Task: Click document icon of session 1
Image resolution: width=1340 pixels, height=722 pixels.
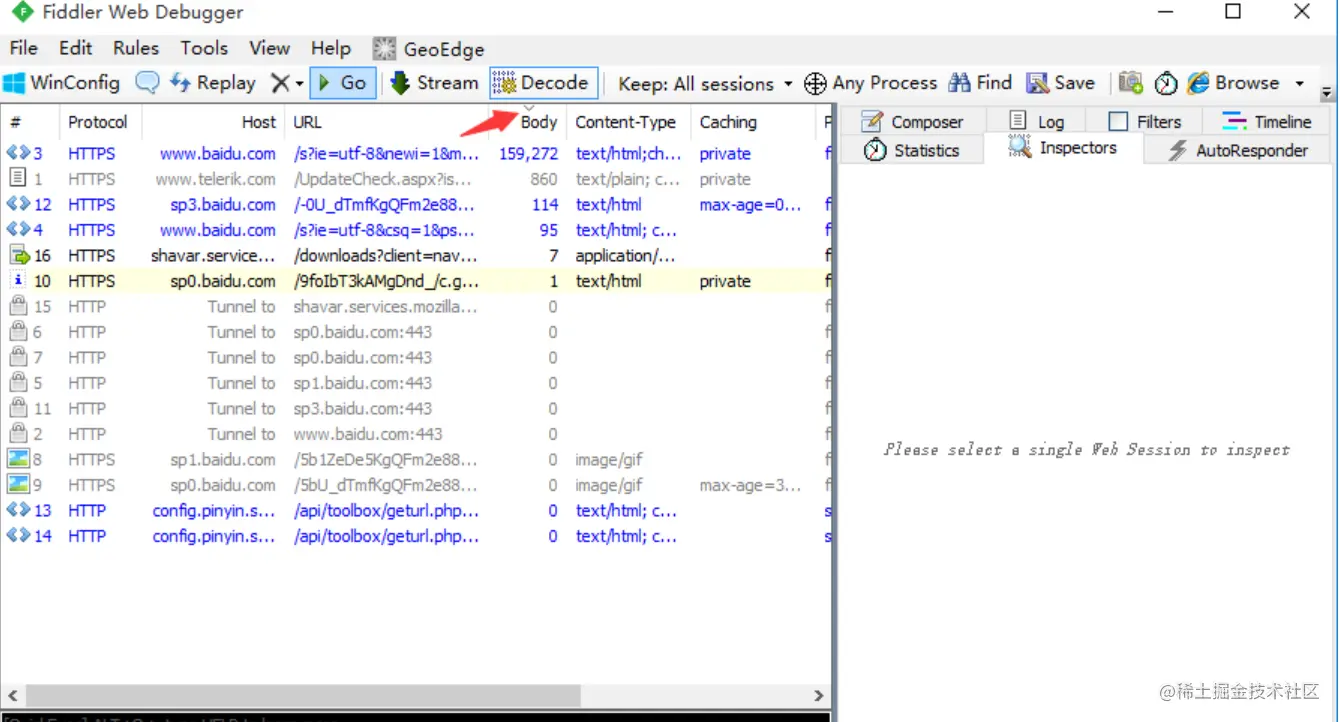Action: 18,179
